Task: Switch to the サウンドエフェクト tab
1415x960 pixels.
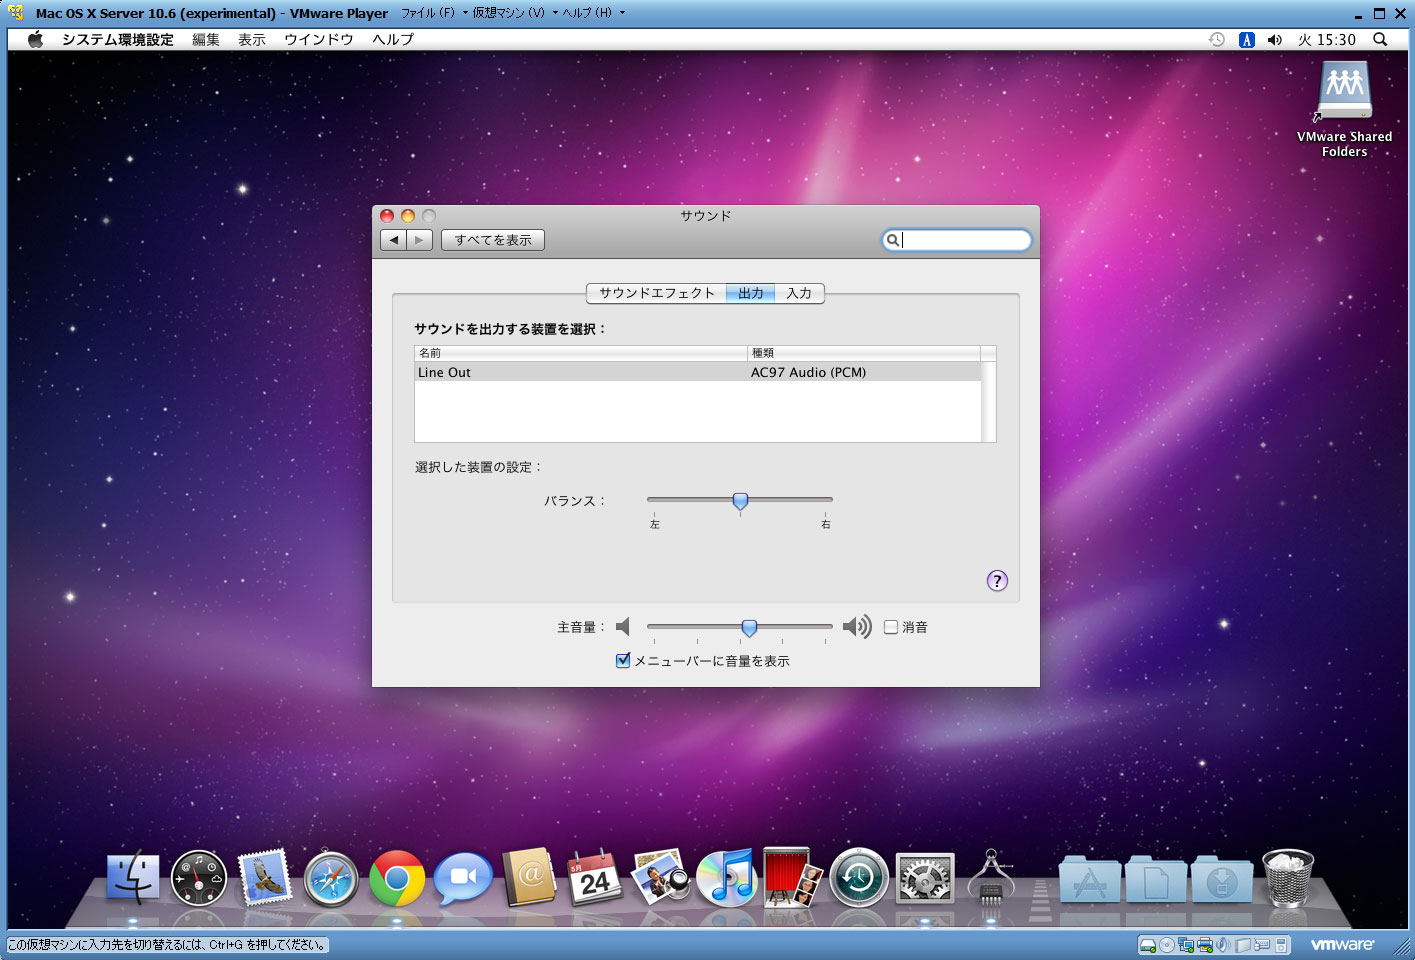Action: [x=656, y=293]
